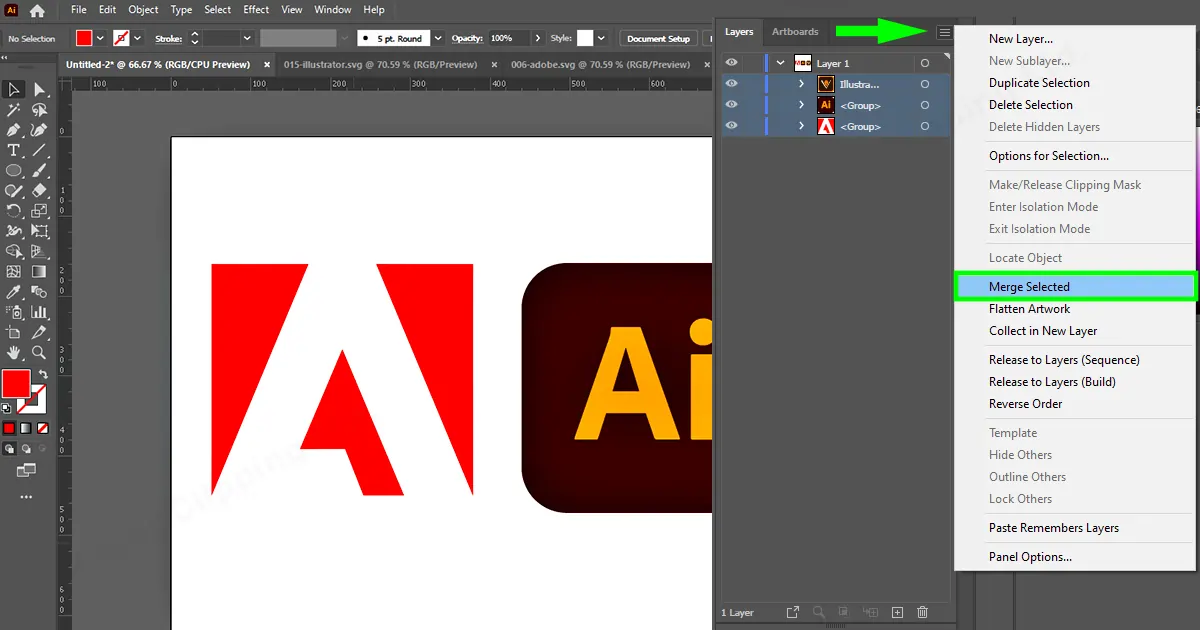Click the white Style swatch
1200x630 pixels.
(x=585, y=38)
